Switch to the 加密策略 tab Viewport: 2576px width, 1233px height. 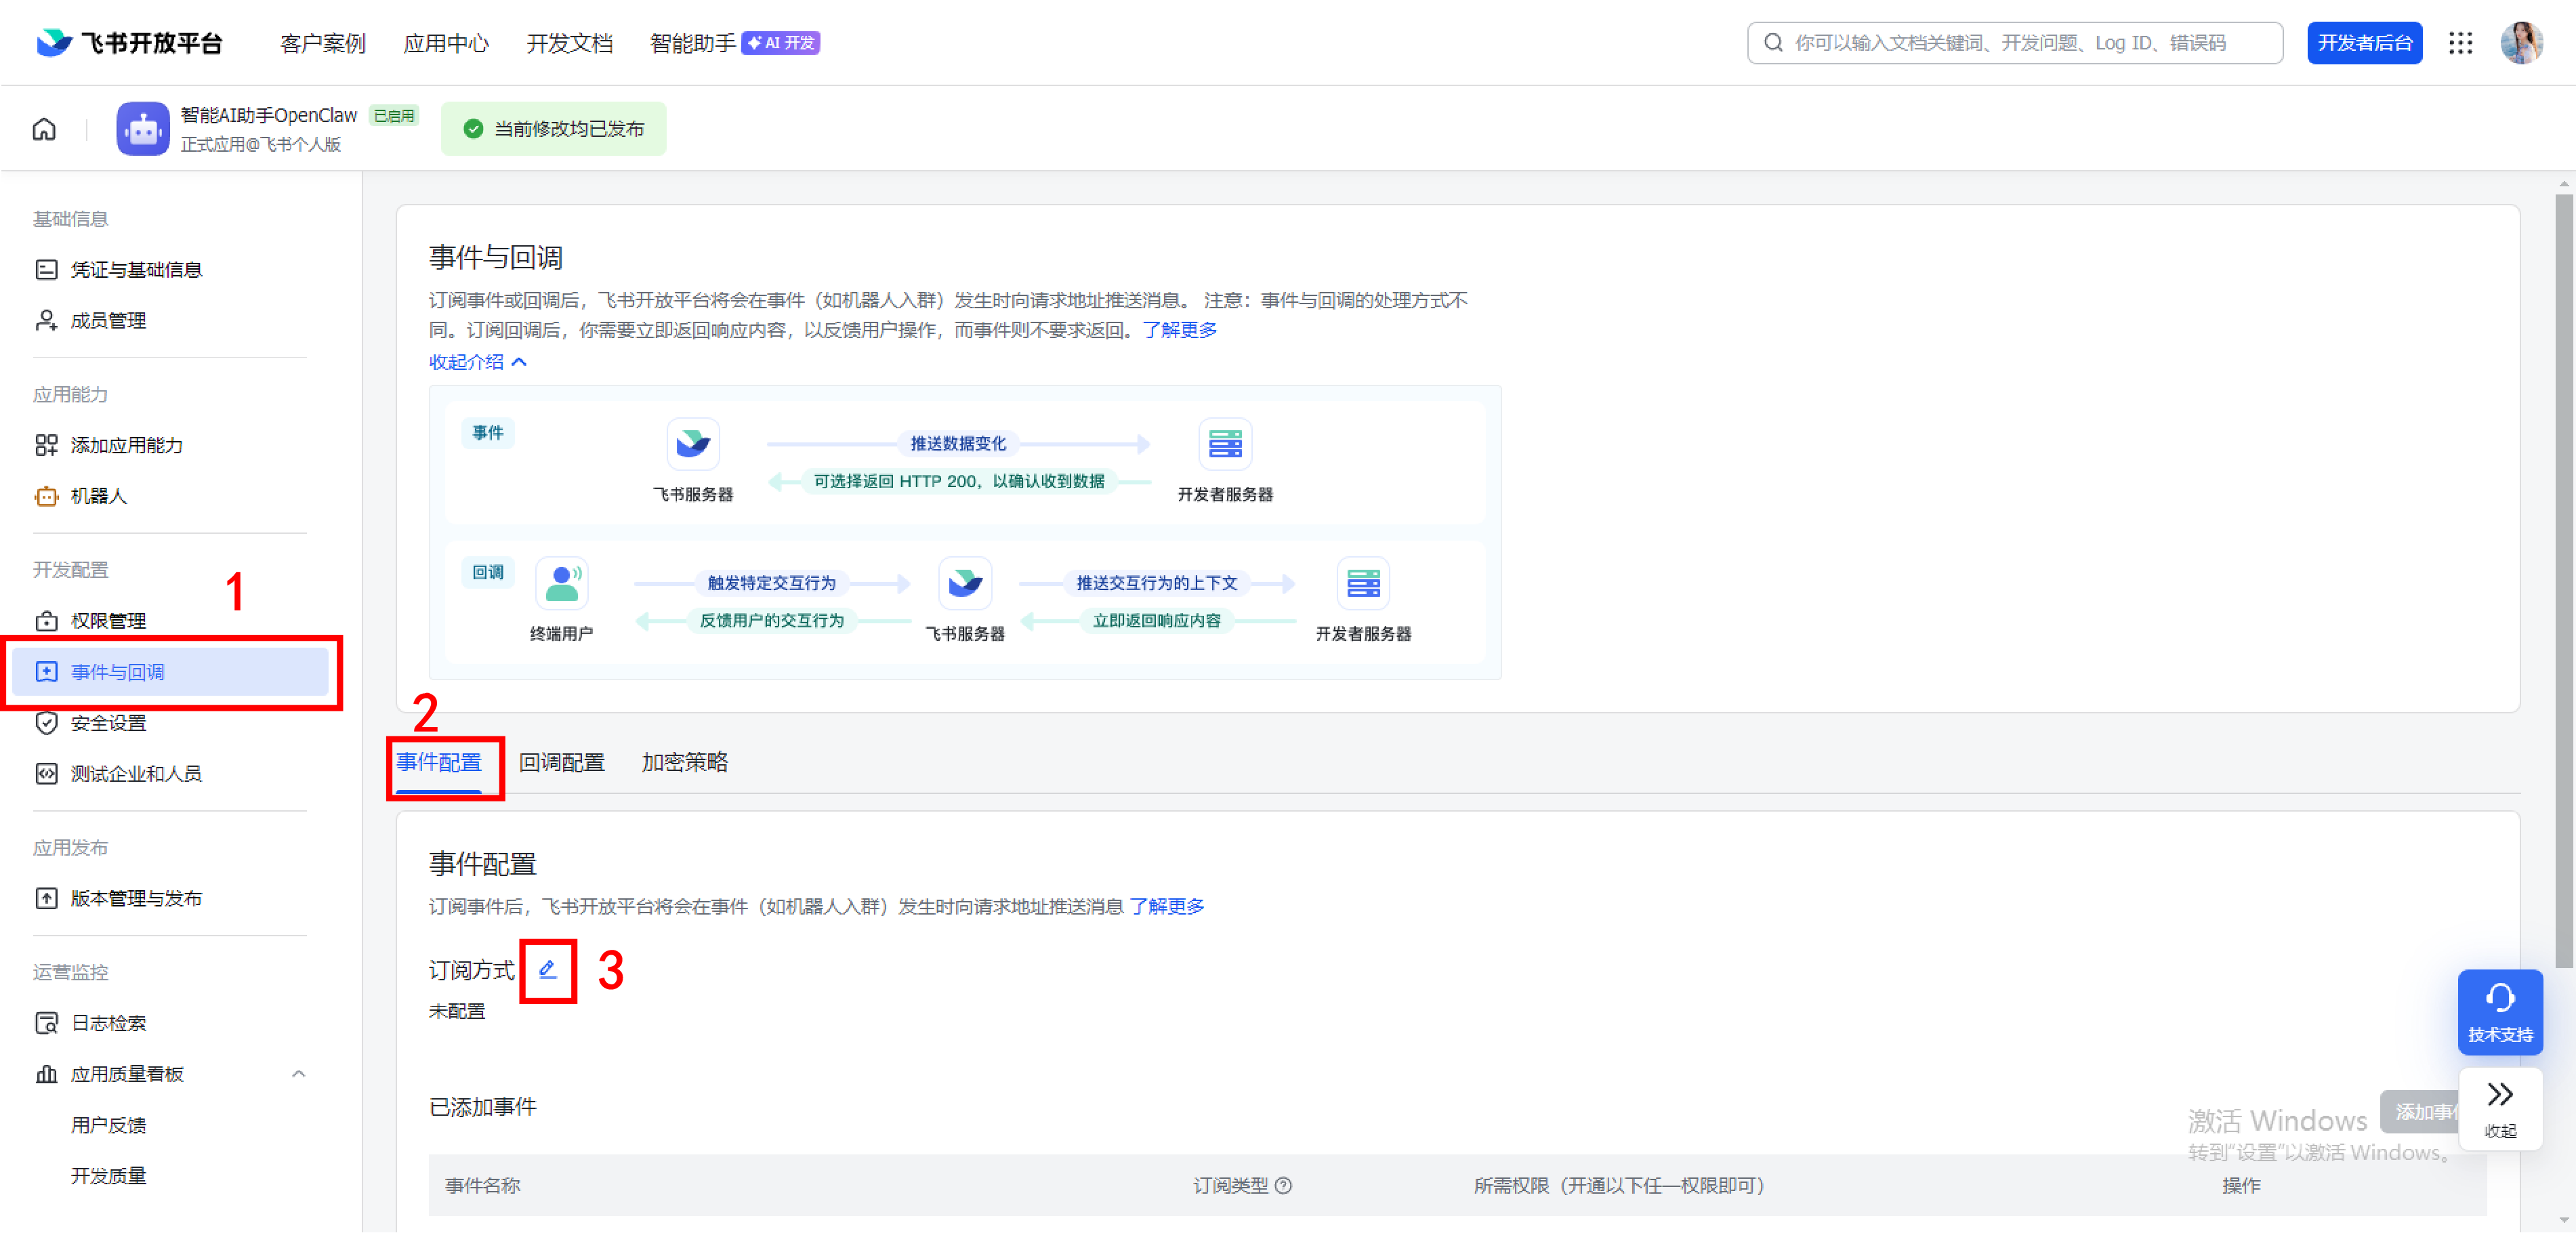point(684,762)
